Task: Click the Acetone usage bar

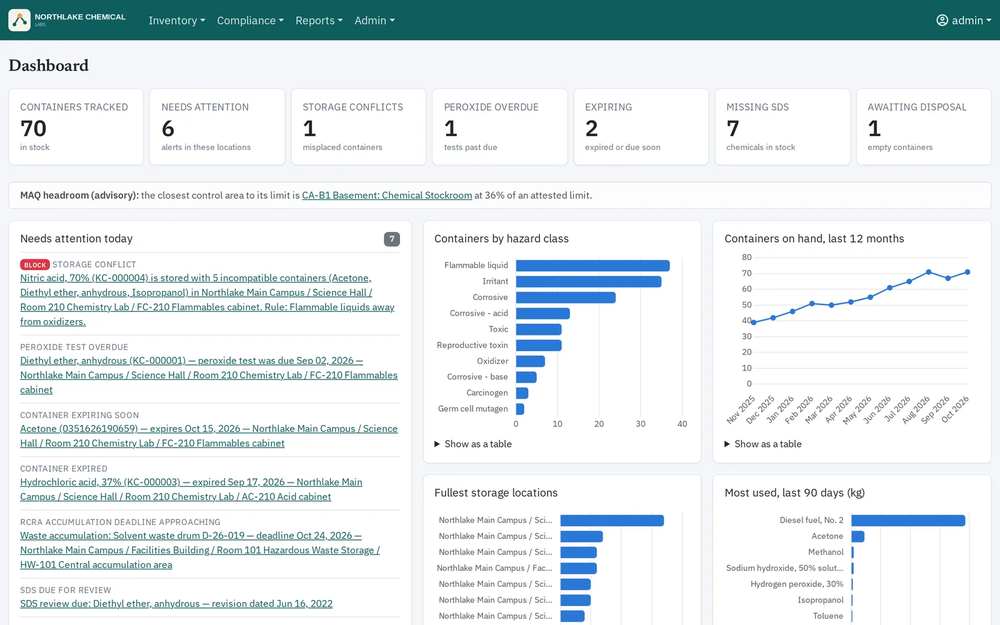Action: pyautogui.click(x=858, y=536)
